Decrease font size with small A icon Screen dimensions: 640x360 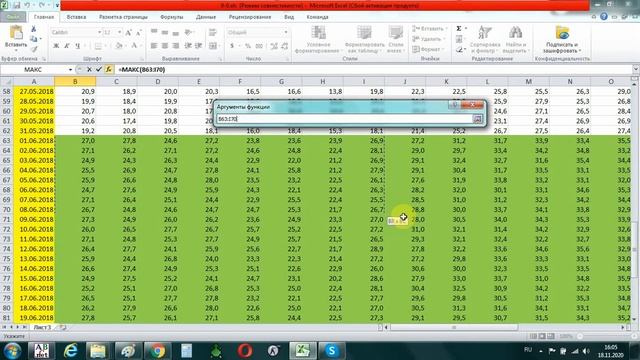coord(139,32)
